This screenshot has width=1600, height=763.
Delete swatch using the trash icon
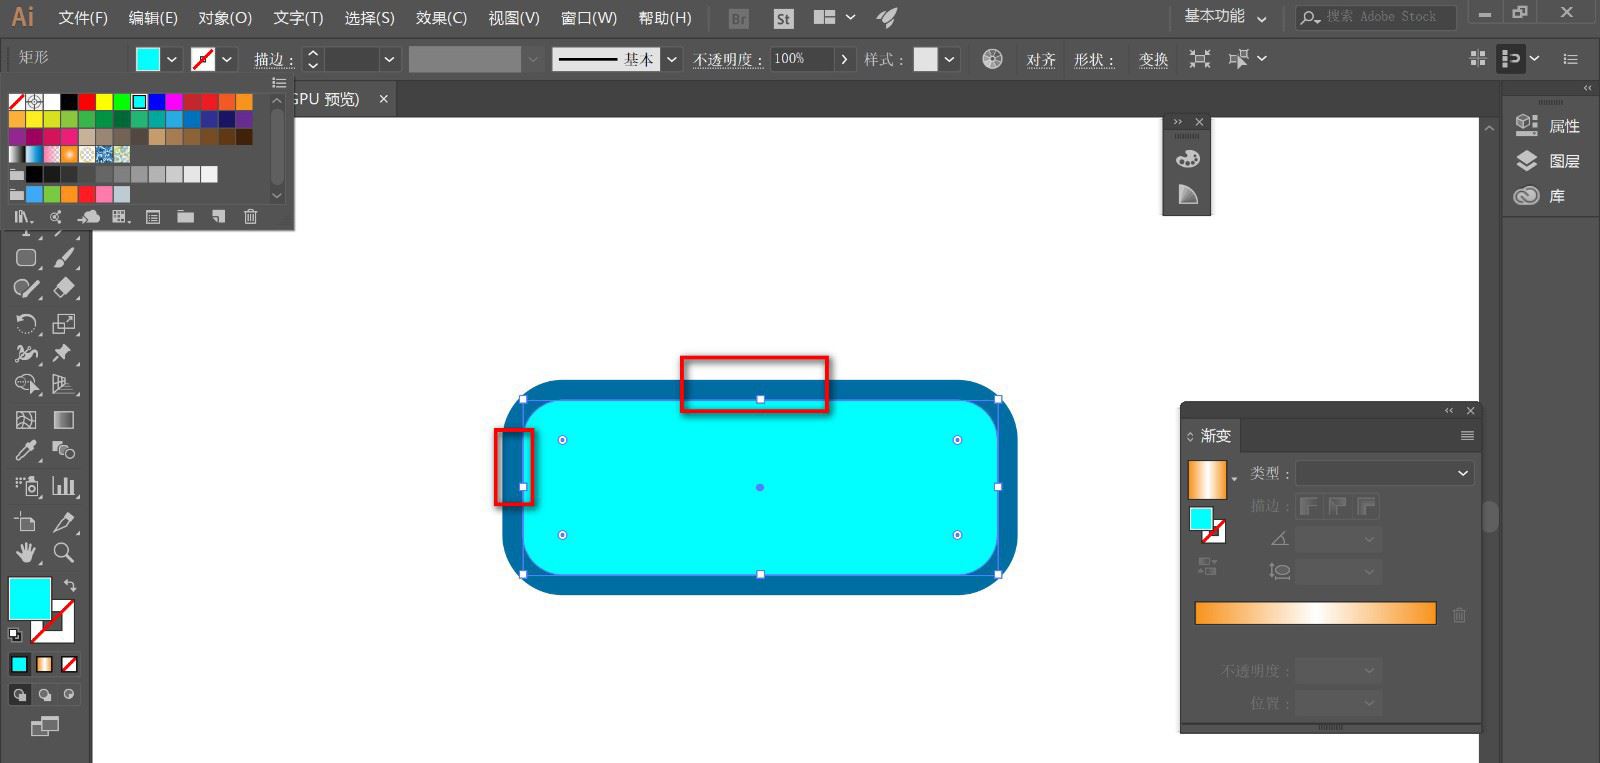tap(251, 217)
